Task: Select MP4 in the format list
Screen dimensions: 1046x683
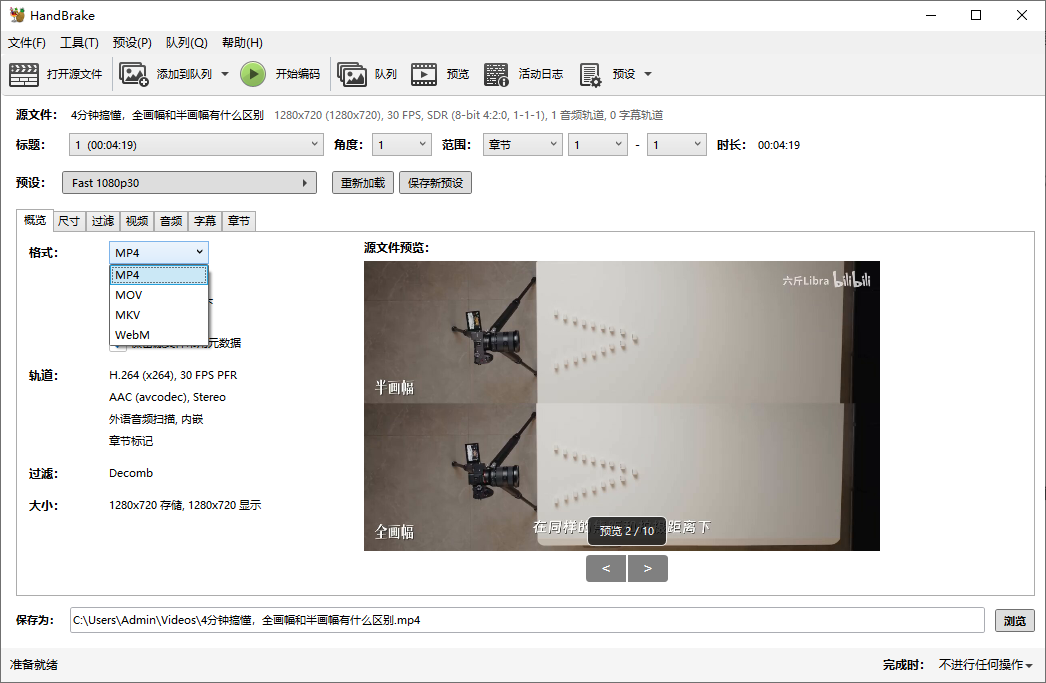Action: click(x=159, y=275)
